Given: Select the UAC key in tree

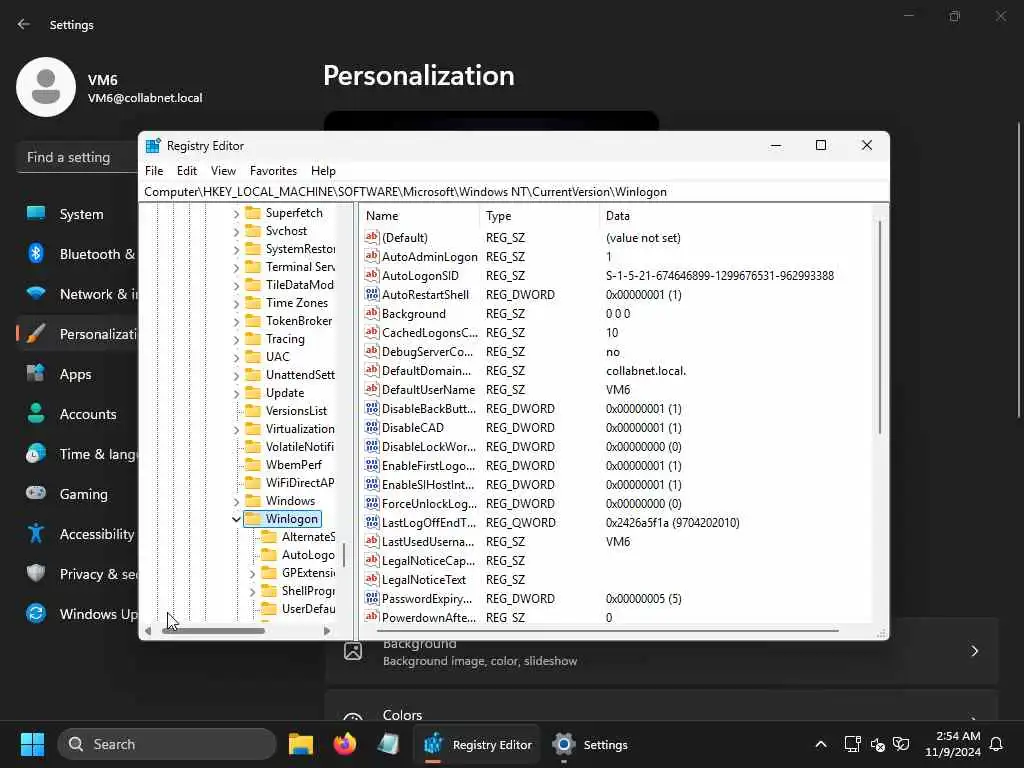Looking at the screenshot, I should click(x=278, y=357).
